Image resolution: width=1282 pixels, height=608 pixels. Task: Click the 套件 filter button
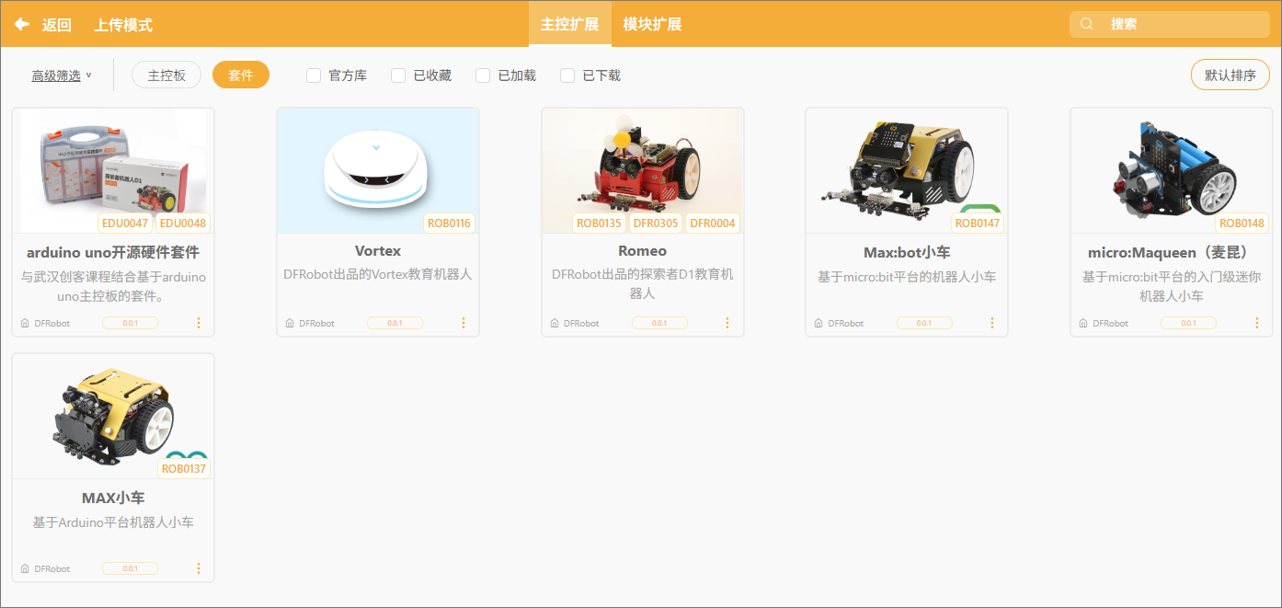click(241, 75)
